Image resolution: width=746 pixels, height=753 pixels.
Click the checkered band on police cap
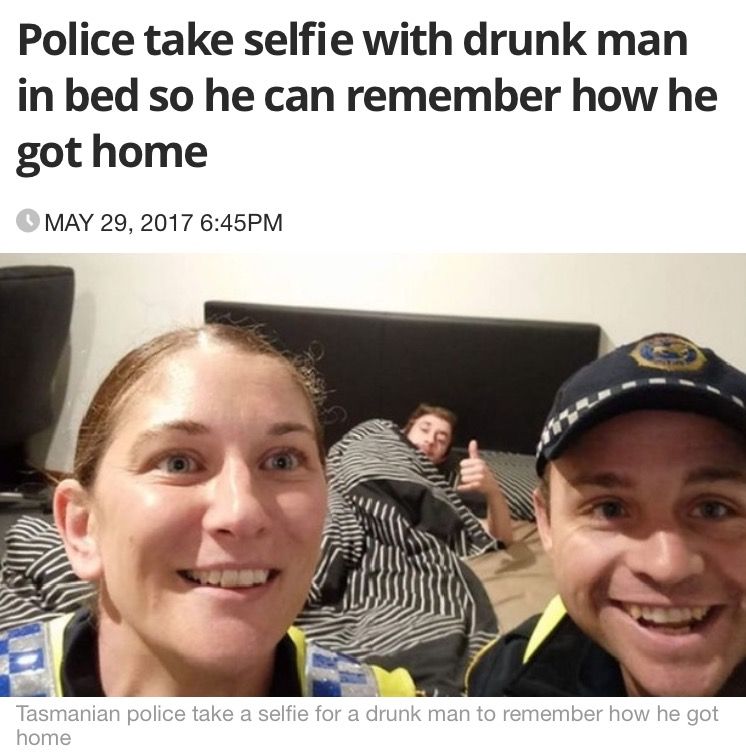tap(605, 403)
